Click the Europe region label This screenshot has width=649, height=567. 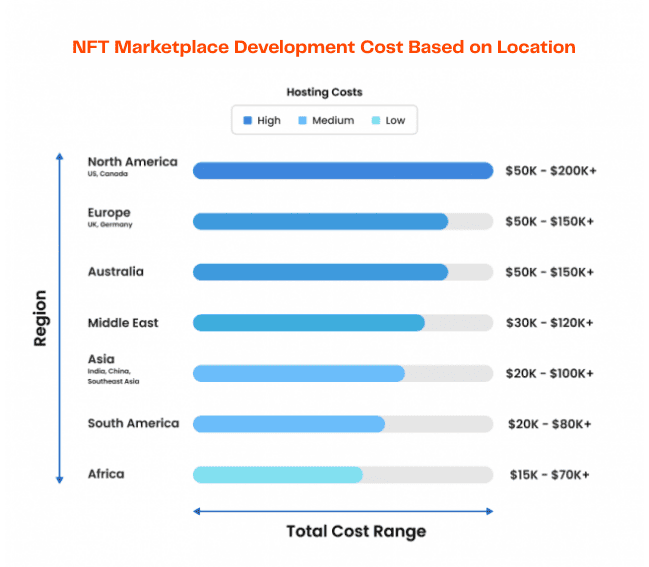point(109,213)
